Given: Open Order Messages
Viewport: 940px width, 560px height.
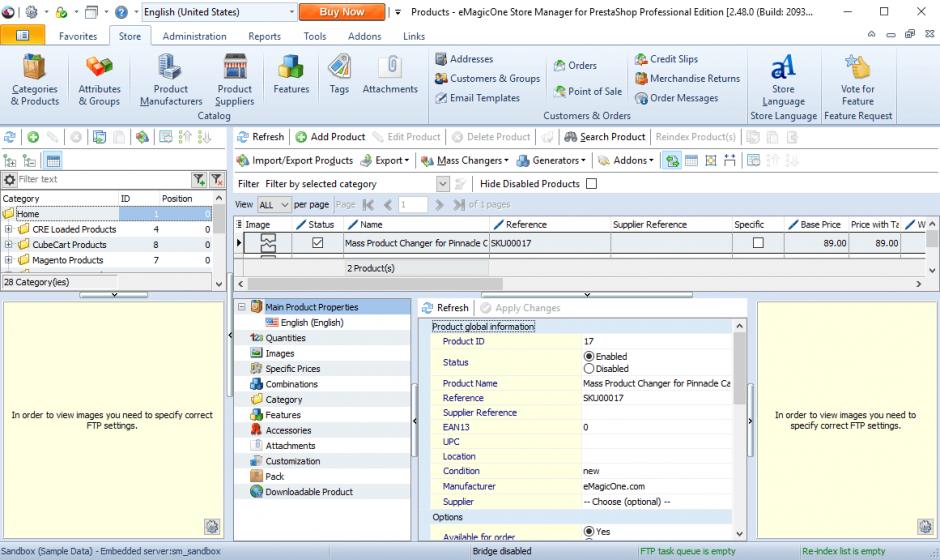Looking at the screenshot, I should (677, 98).
